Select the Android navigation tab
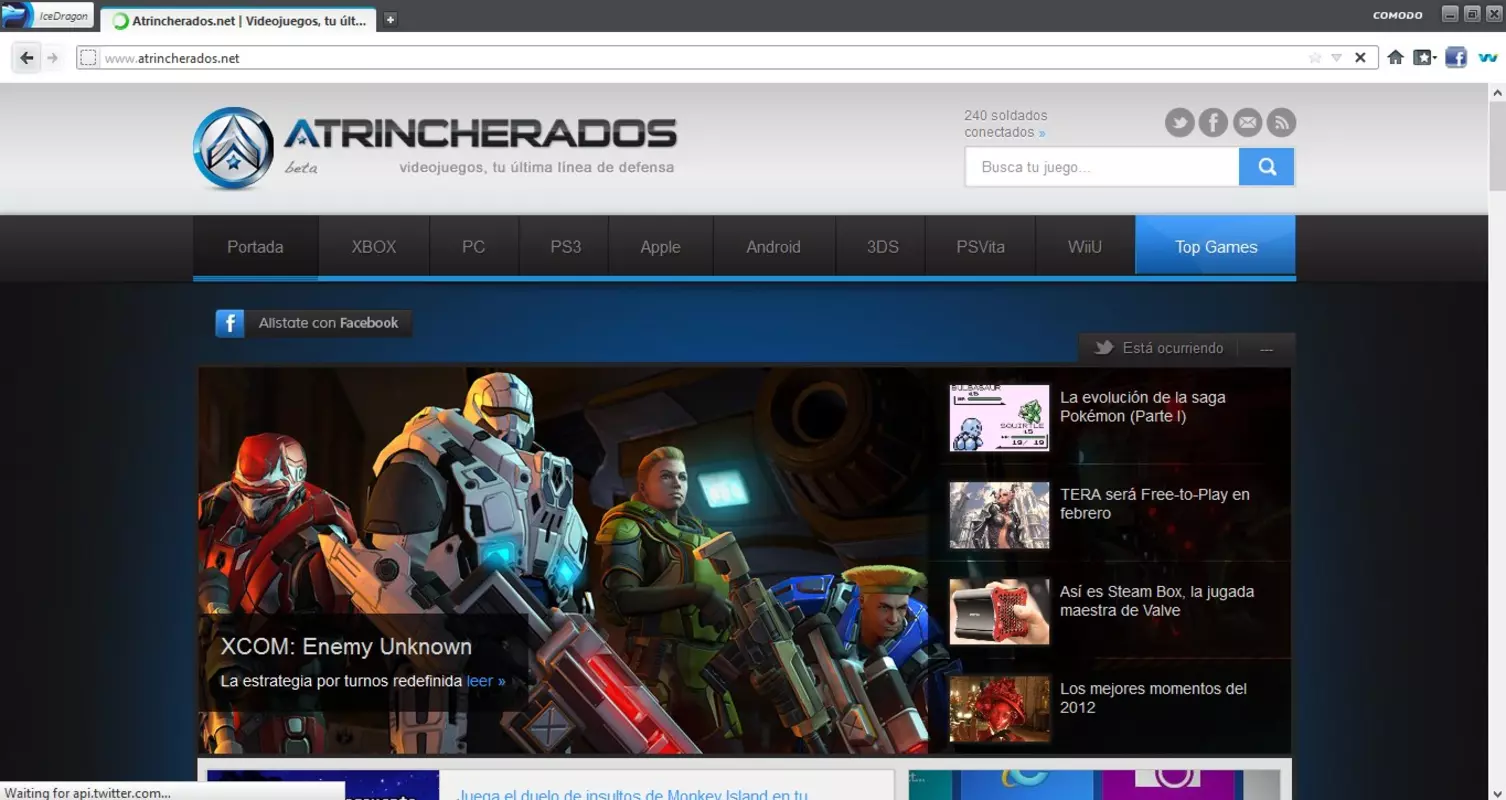The height and width of the screenshot is (800, 1506). [x=774, y=247]
